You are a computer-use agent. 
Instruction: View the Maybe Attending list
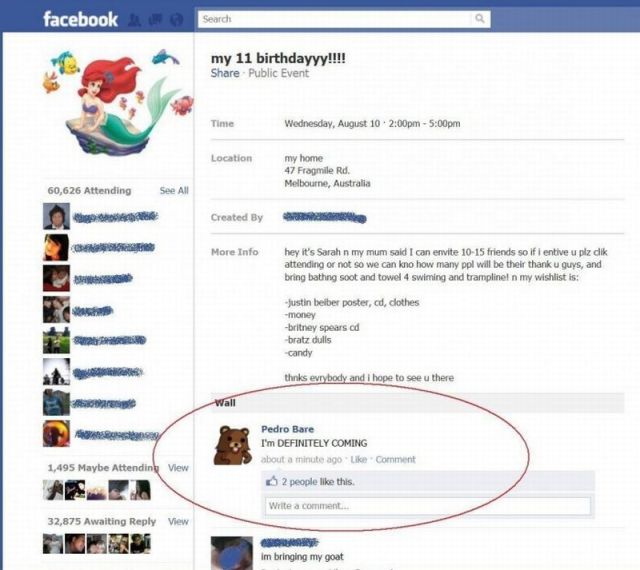tap(178, 468)
